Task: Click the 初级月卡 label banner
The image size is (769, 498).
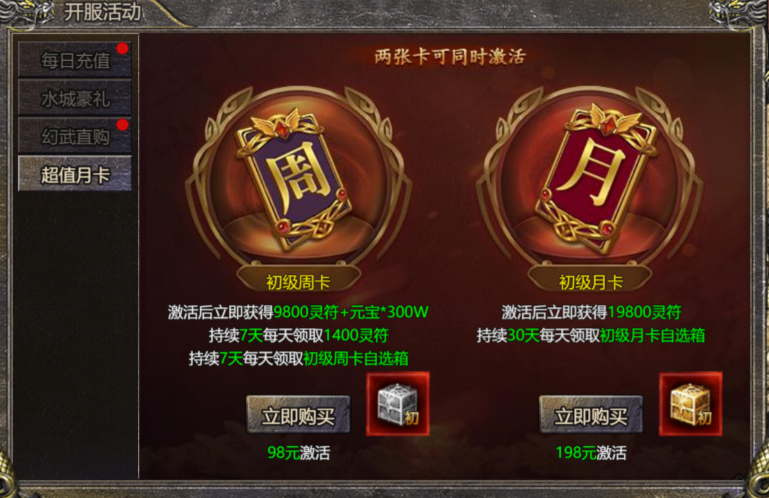Action: [590, 281]
